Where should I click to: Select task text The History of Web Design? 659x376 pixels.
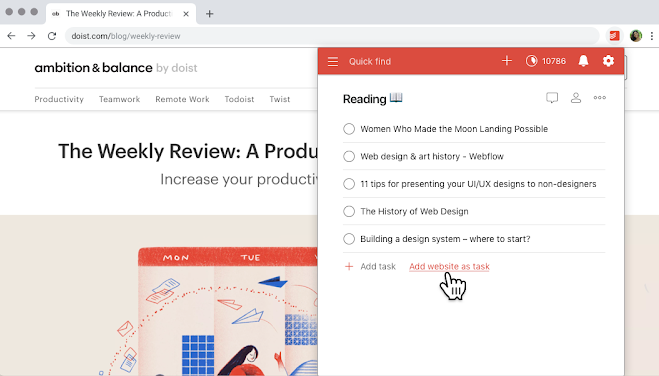point(414,211)
